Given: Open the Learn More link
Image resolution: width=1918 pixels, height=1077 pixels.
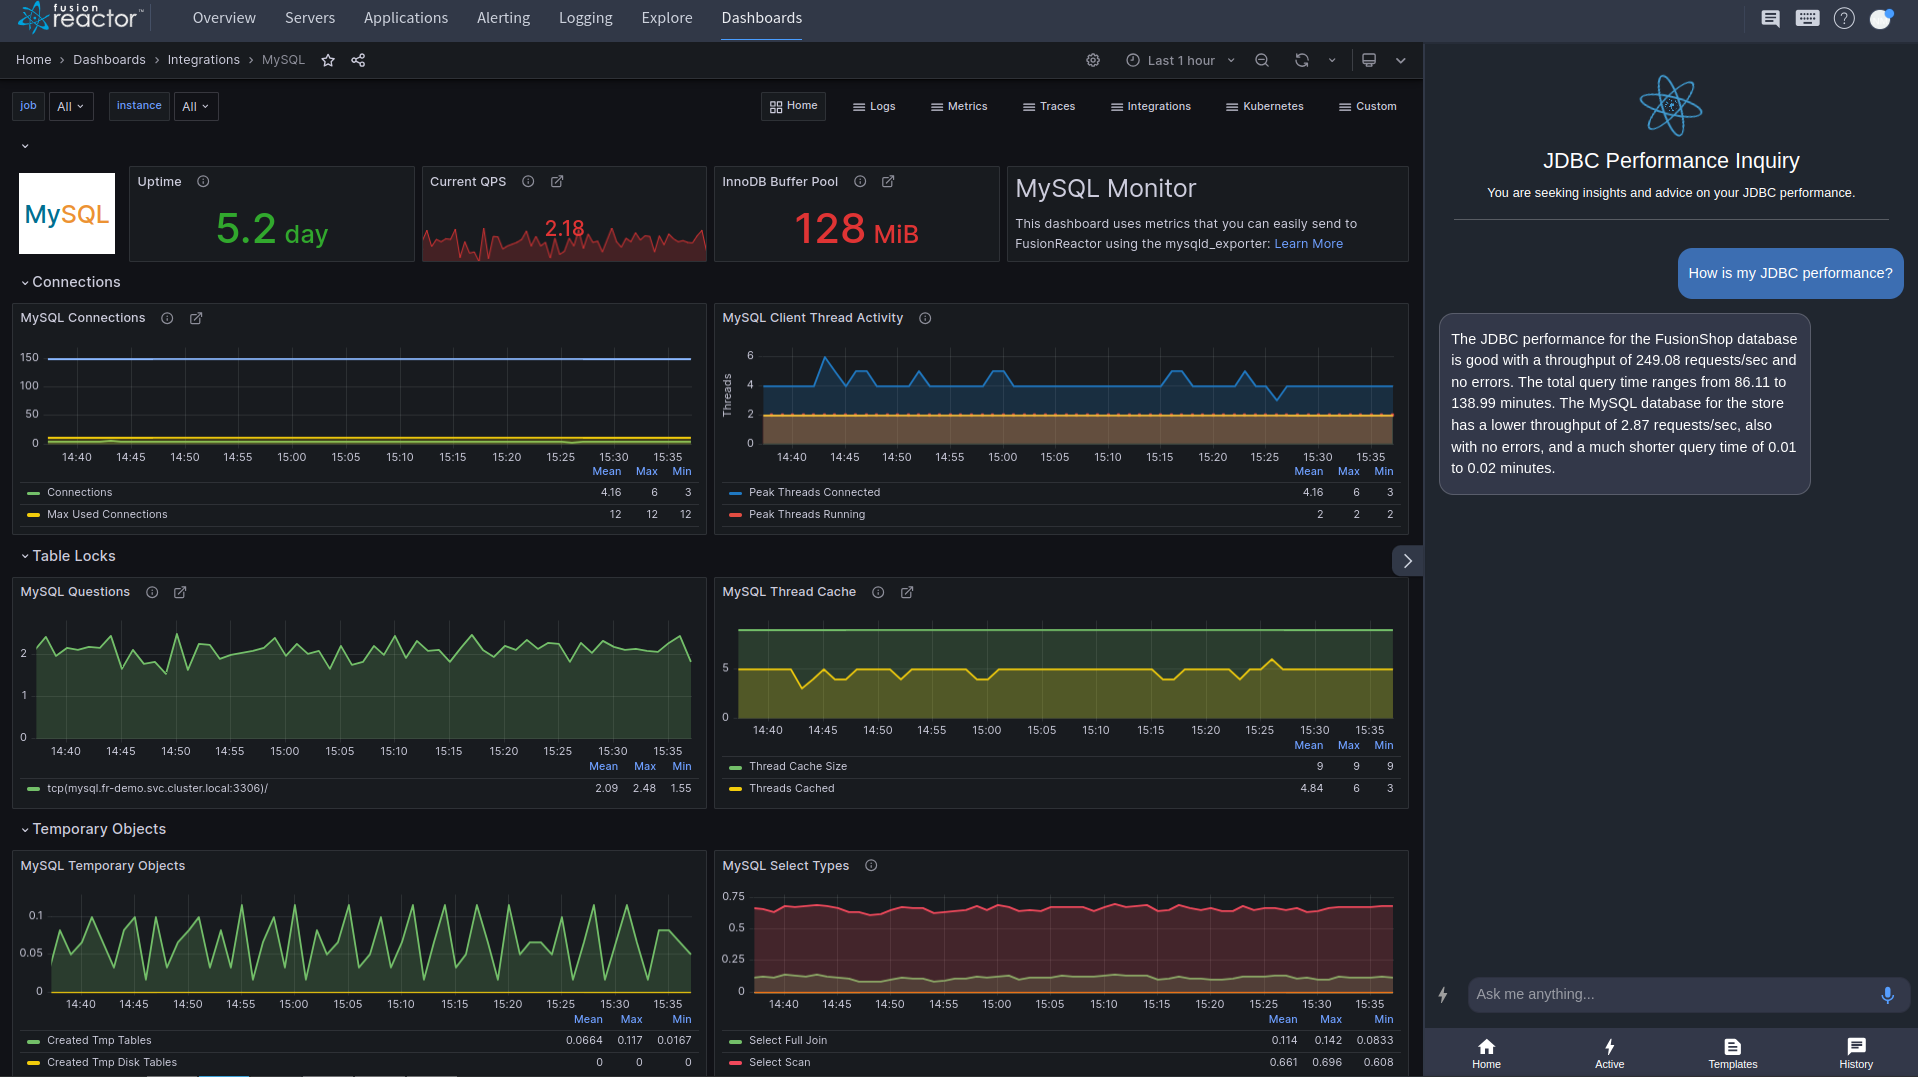Looking at the screenshot, I should 1308,243.
